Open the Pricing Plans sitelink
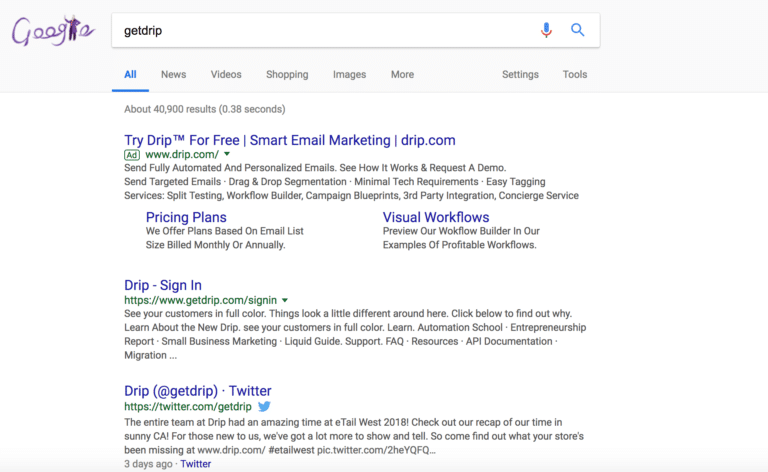 tap(186, 217)
